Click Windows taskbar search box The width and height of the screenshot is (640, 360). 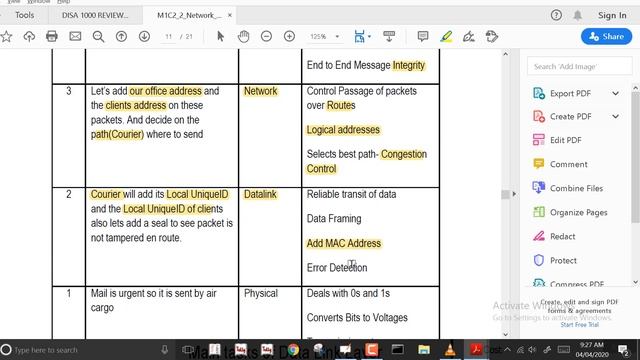pos(86,350)
